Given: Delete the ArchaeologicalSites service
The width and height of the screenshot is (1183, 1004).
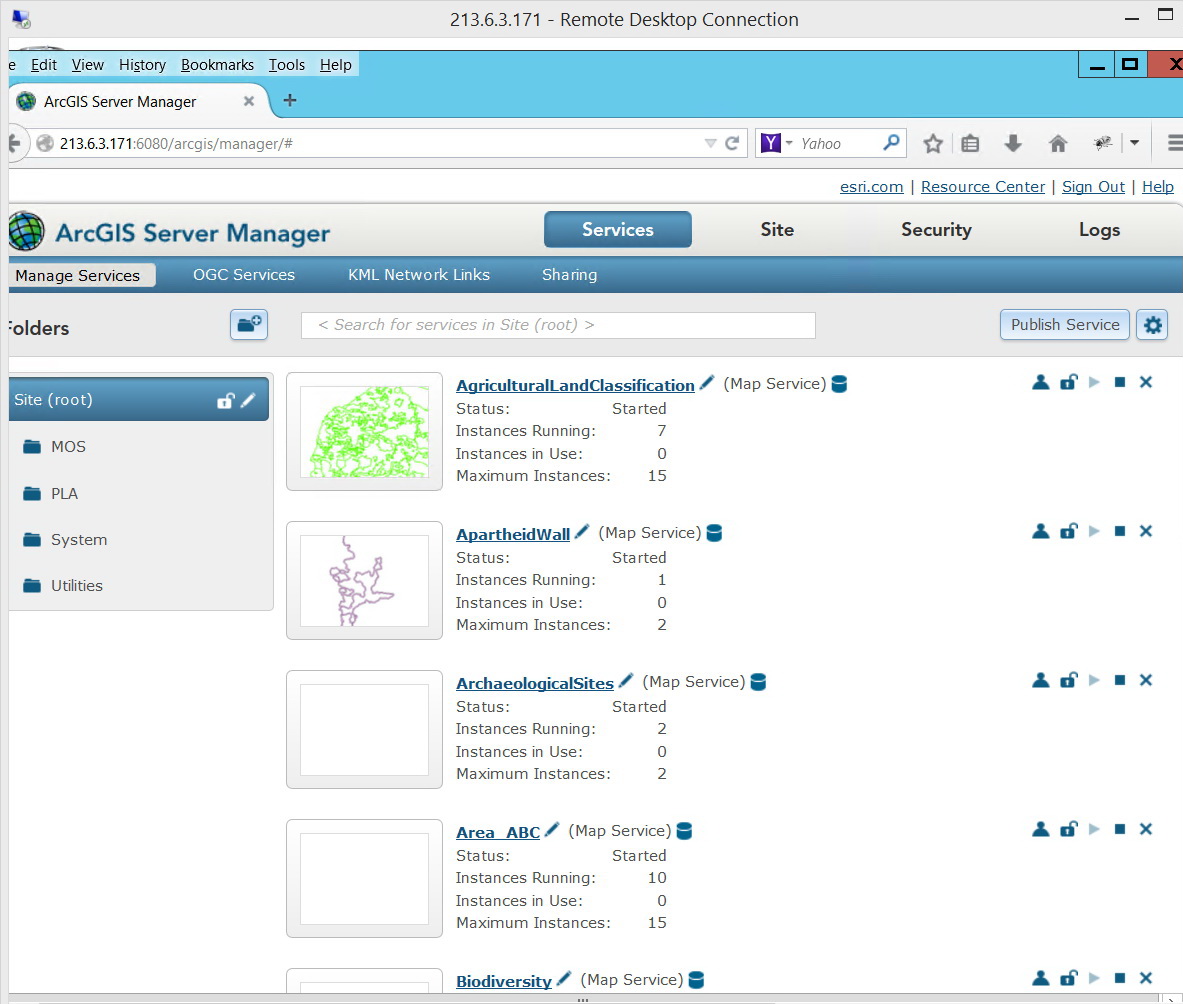Looking at the screenshot, I should point(1146,680).
